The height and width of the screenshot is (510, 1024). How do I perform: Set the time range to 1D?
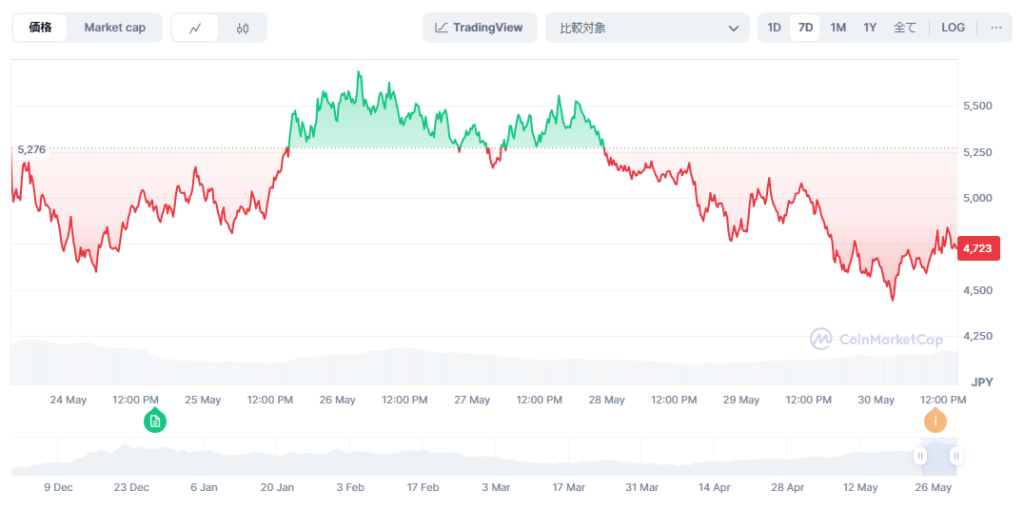coord(774,28)
